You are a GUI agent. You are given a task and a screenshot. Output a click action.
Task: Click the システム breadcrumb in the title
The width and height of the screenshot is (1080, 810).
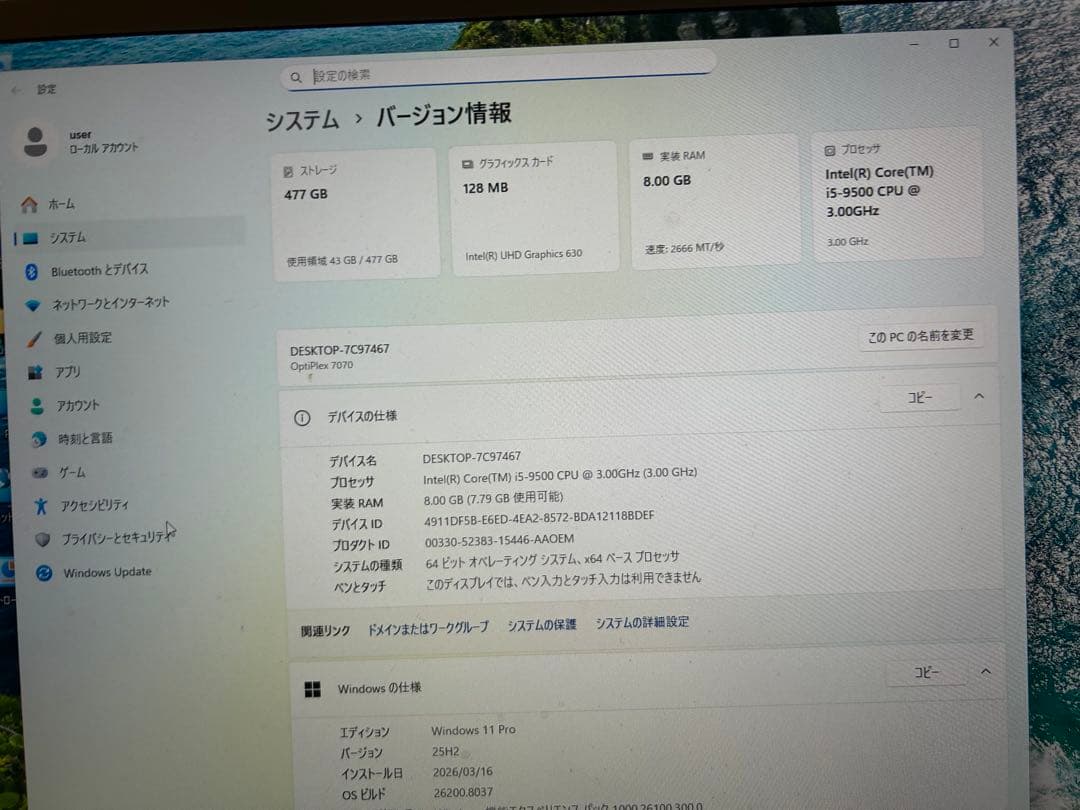tap(302, 121)
